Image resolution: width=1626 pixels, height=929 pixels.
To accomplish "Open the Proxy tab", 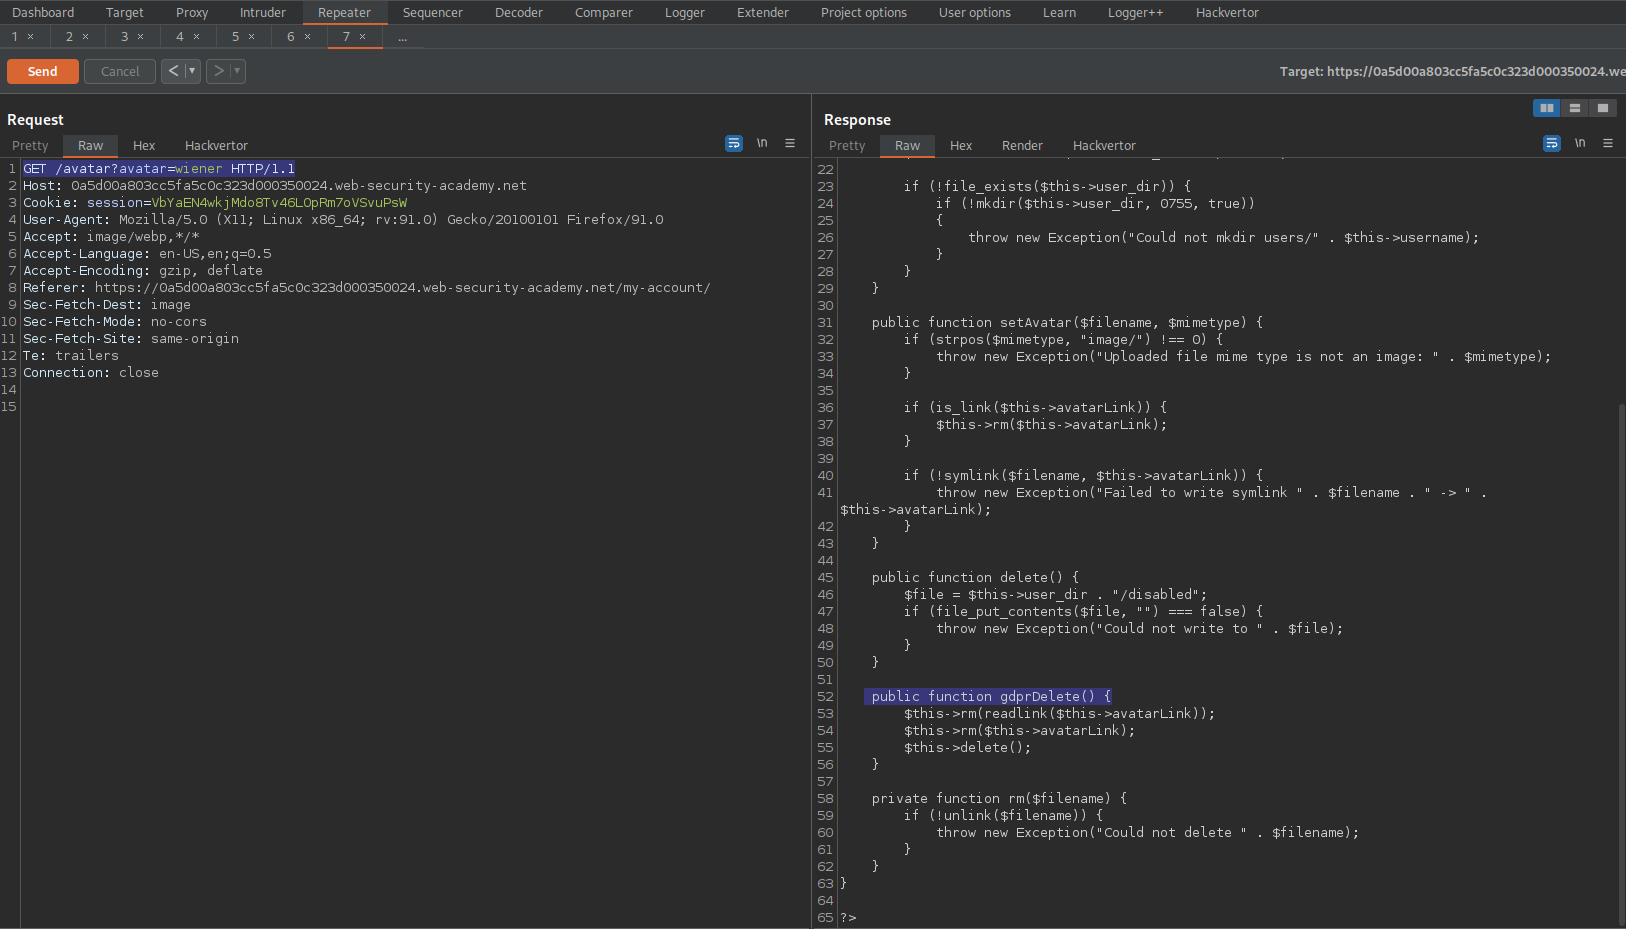I will click(192, 12).
